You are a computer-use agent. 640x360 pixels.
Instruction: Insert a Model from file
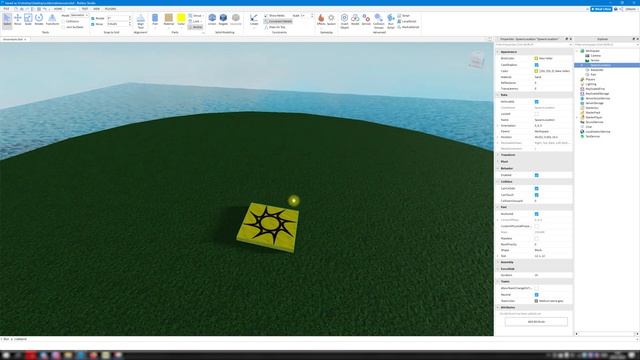pos(355,20)
